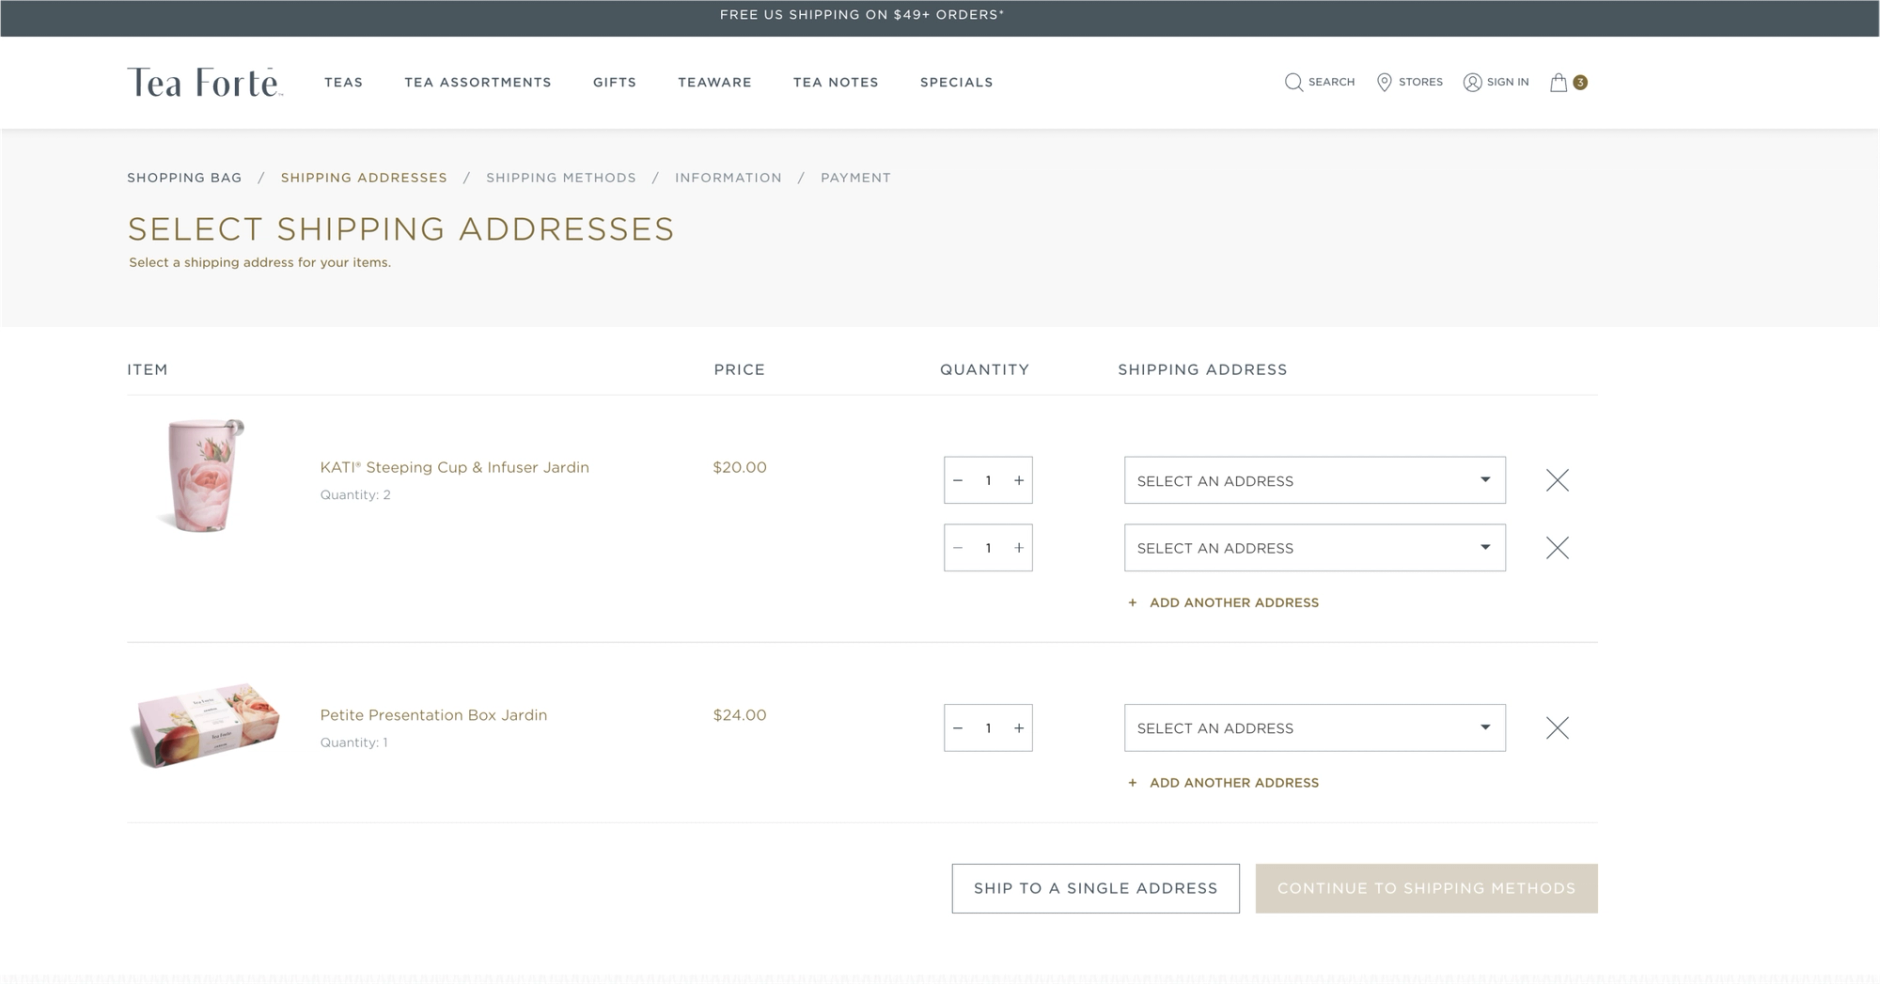Screen dimensions: 1880x984
Task: Remove second KATI Steeping Cup address row
Action: coord(1557,547)
